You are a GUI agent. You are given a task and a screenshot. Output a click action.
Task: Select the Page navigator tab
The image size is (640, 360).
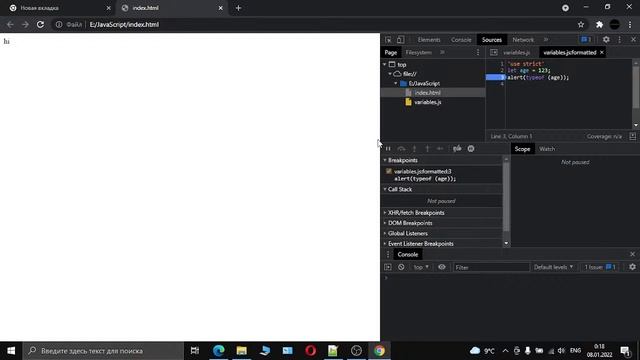391,52
